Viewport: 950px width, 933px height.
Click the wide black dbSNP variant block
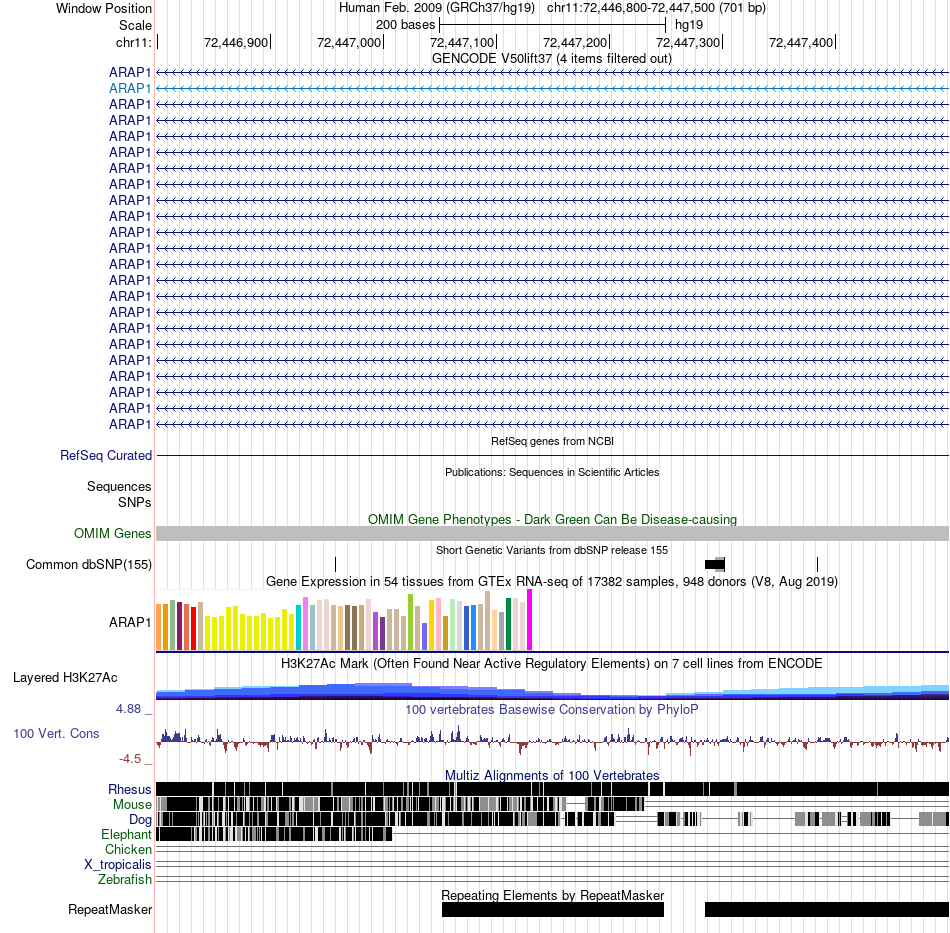click(714, 565)
